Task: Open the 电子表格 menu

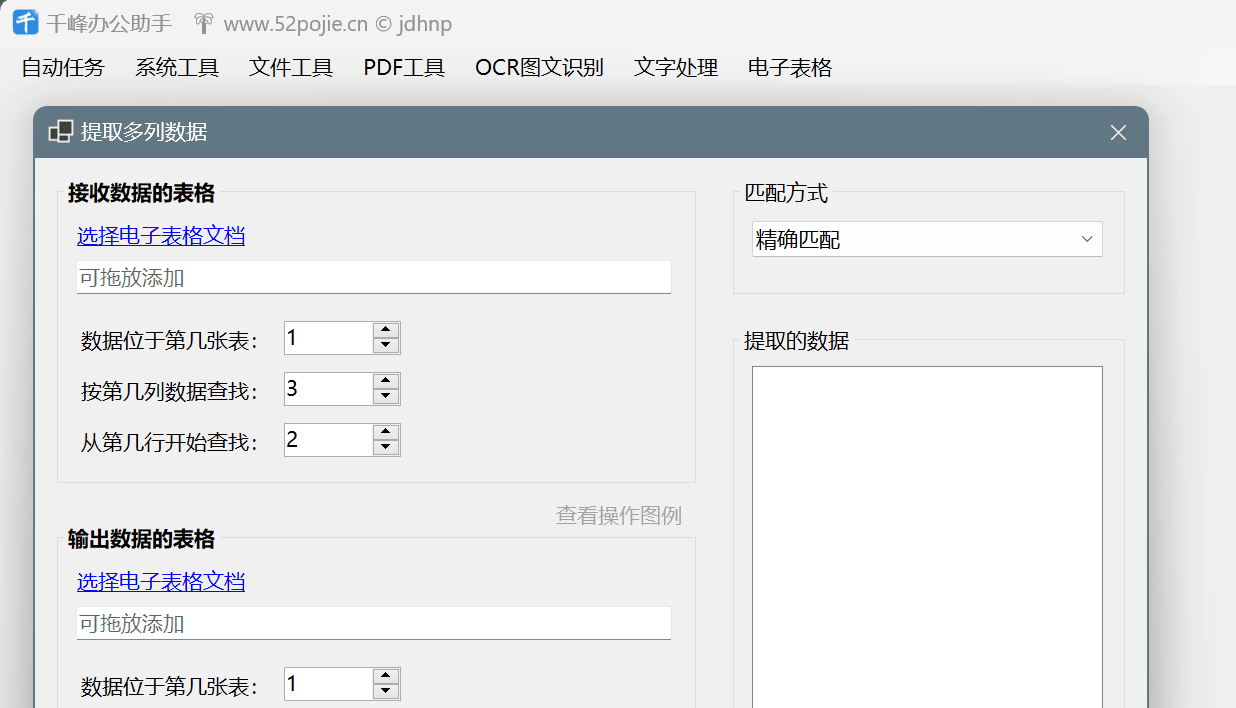Action: 790,68
